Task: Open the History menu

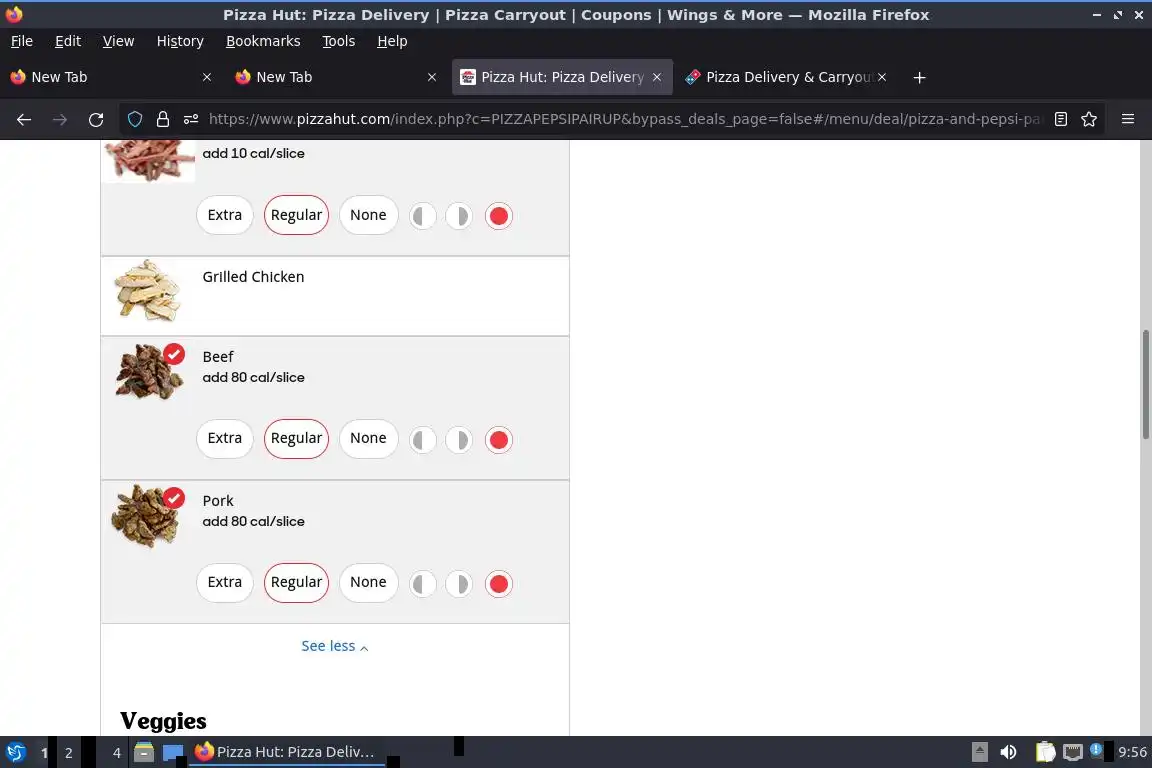Action: (x=180, y=41)
